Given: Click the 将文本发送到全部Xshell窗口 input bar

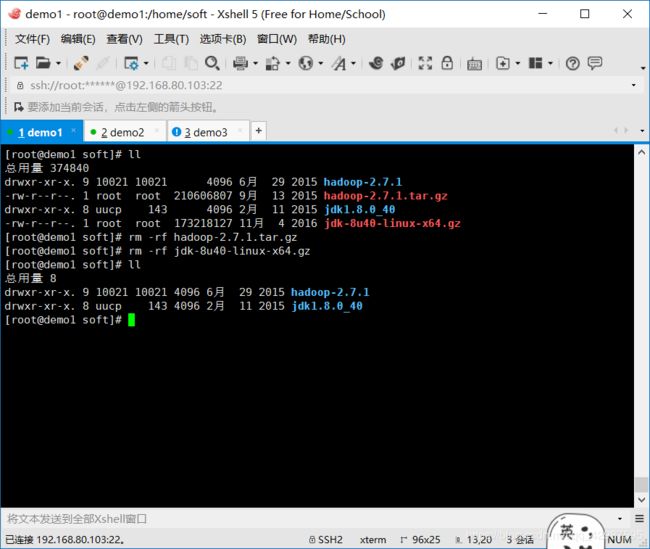Looking at the screenshot, I should 309,519.
